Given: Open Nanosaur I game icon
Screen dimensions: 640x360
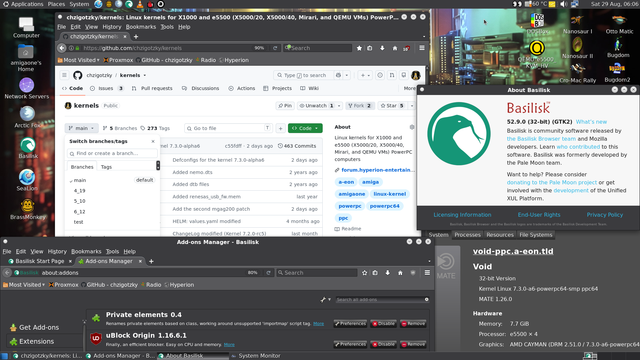Looking at the screenshot, I should [577, 24].
